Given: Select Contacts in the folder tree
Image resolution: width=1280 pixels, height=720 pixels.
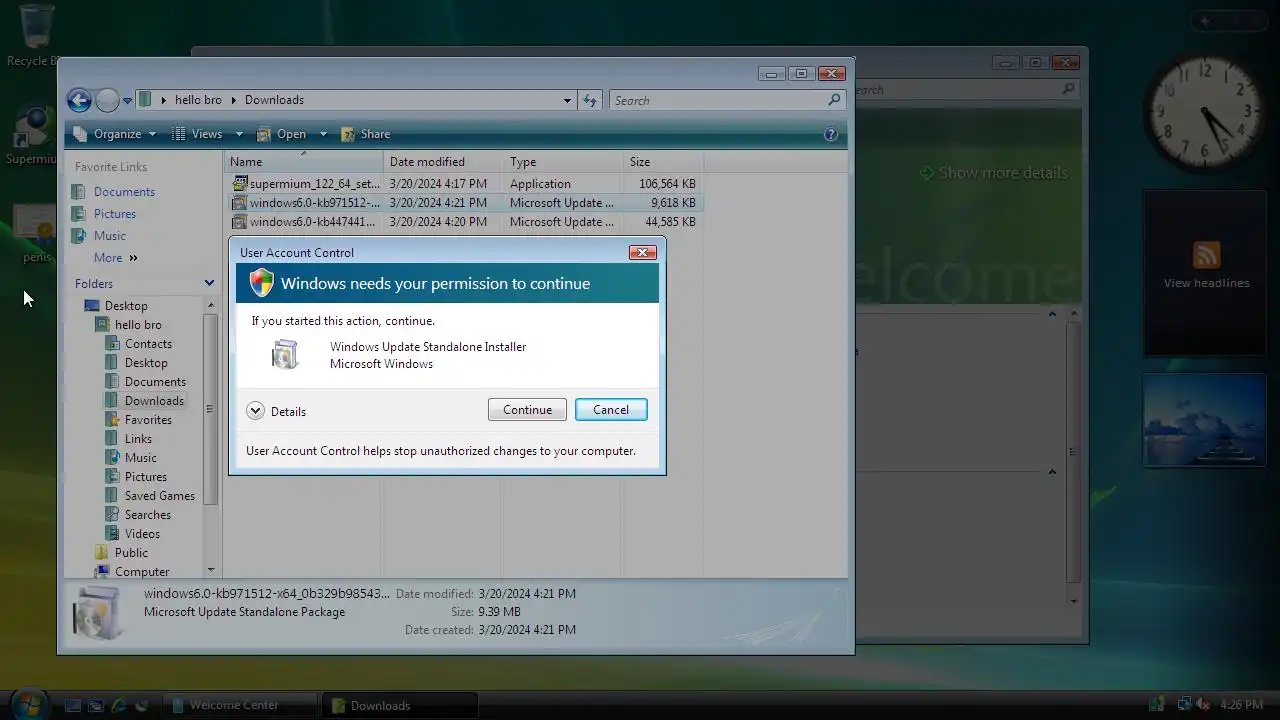Looking at the screenshot, I should point(148,344).
